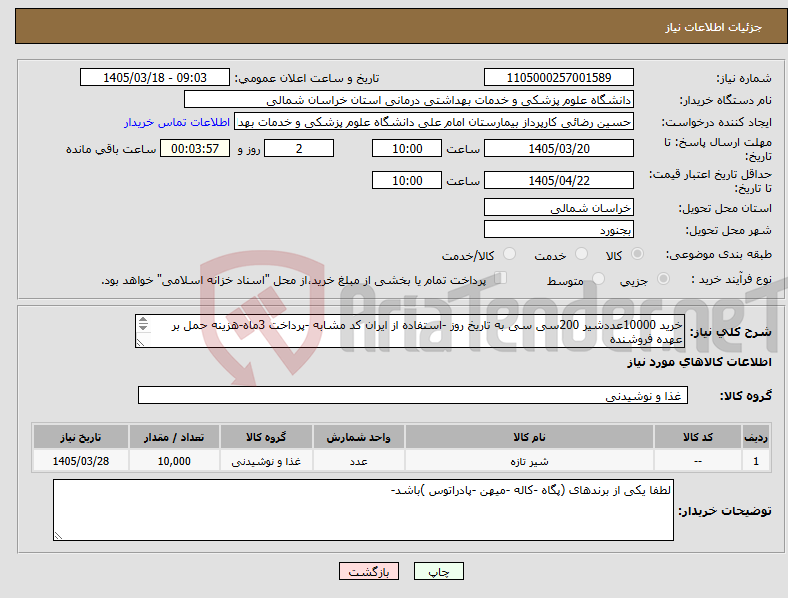
Task: Open the اطلاعات تماس خریدار link
Action: tap(177, 122)
